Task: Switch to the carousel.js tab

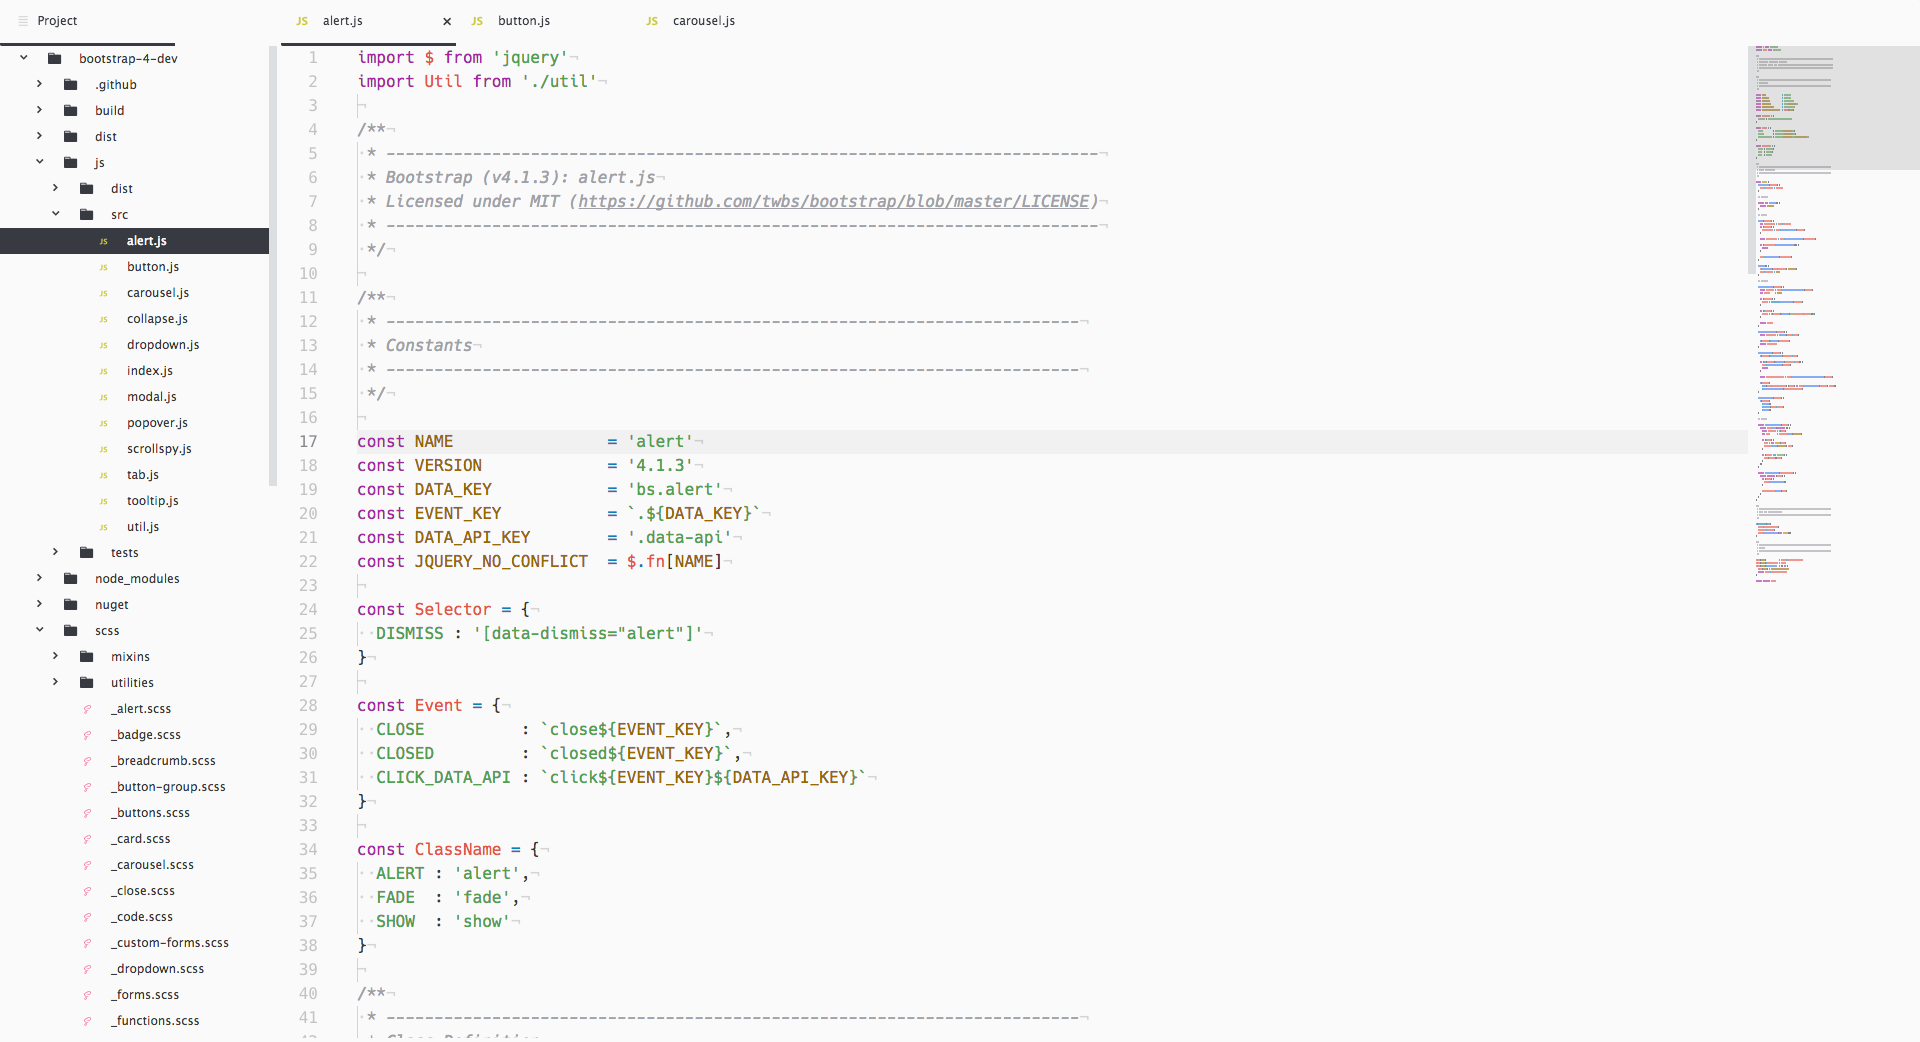Action: point(718,21)
